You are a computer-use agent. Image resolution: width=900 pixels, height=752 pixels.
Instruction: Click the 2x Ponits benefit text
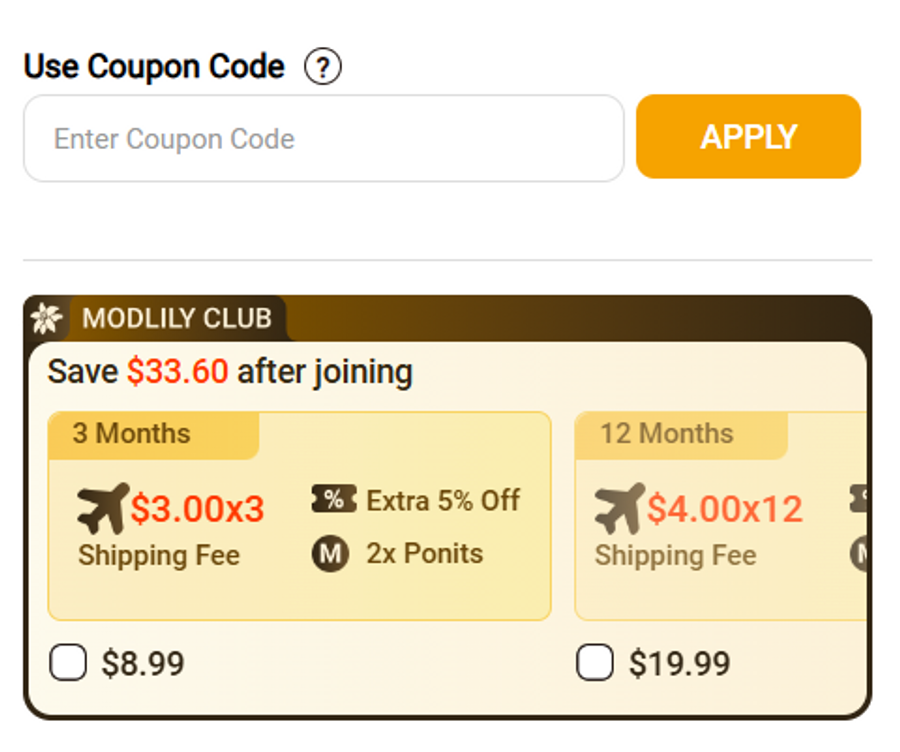click(424, 554)
